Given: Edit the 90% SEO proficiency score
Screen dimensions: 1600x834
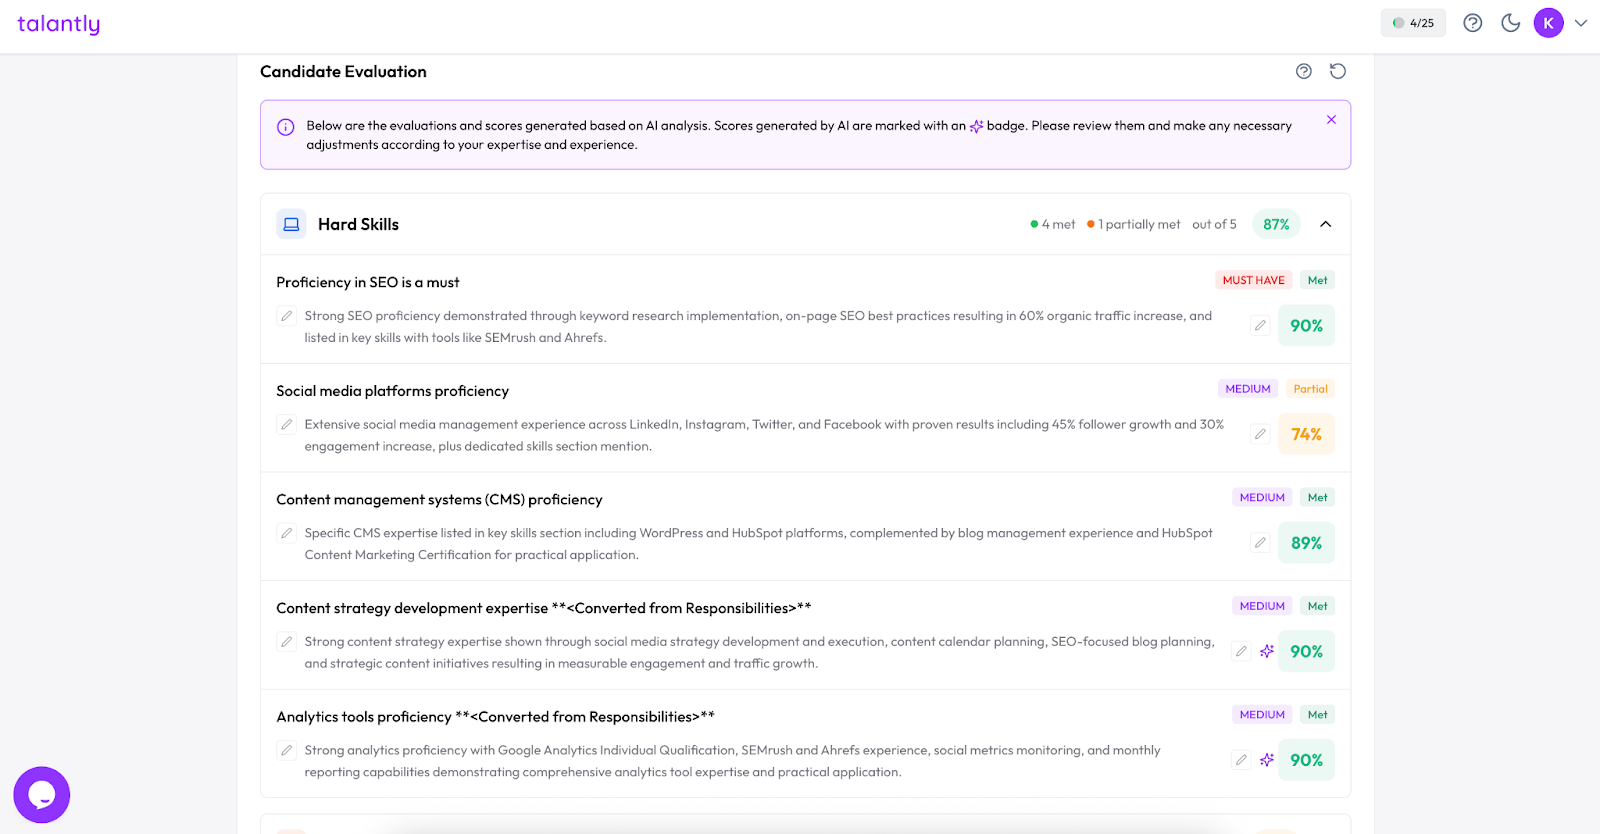Looking at the screenshot, I should coord(1260,326).
